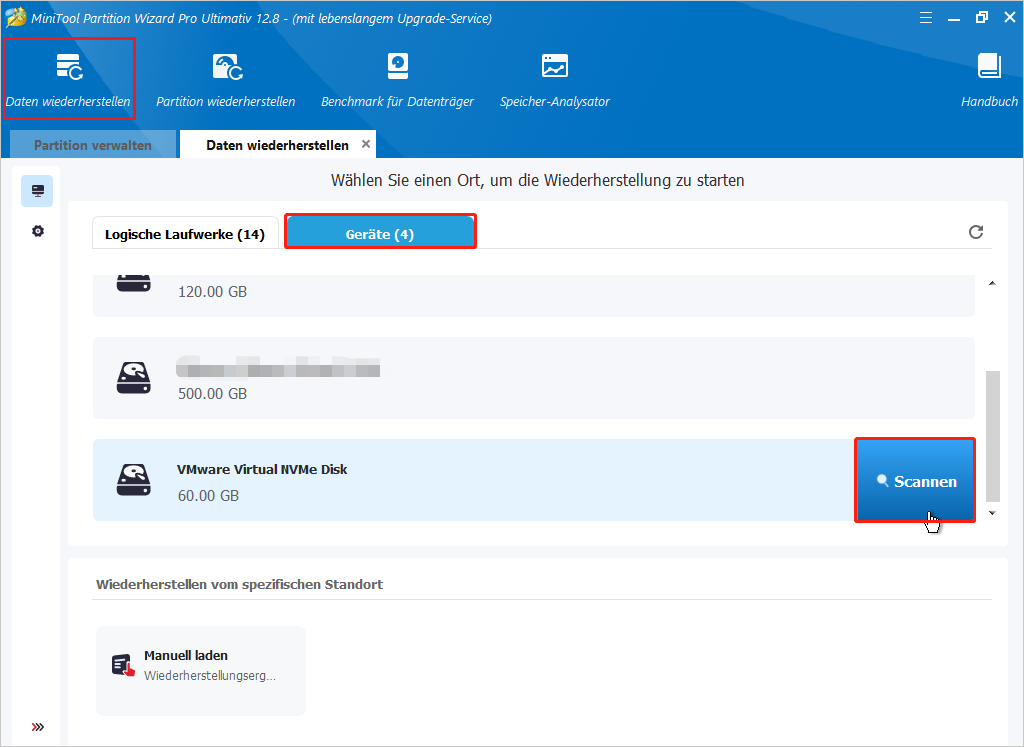Viewport: 1024px width, 747px height.
Task: Select the monitor icon in the sidebar
Action: [37, 190]
